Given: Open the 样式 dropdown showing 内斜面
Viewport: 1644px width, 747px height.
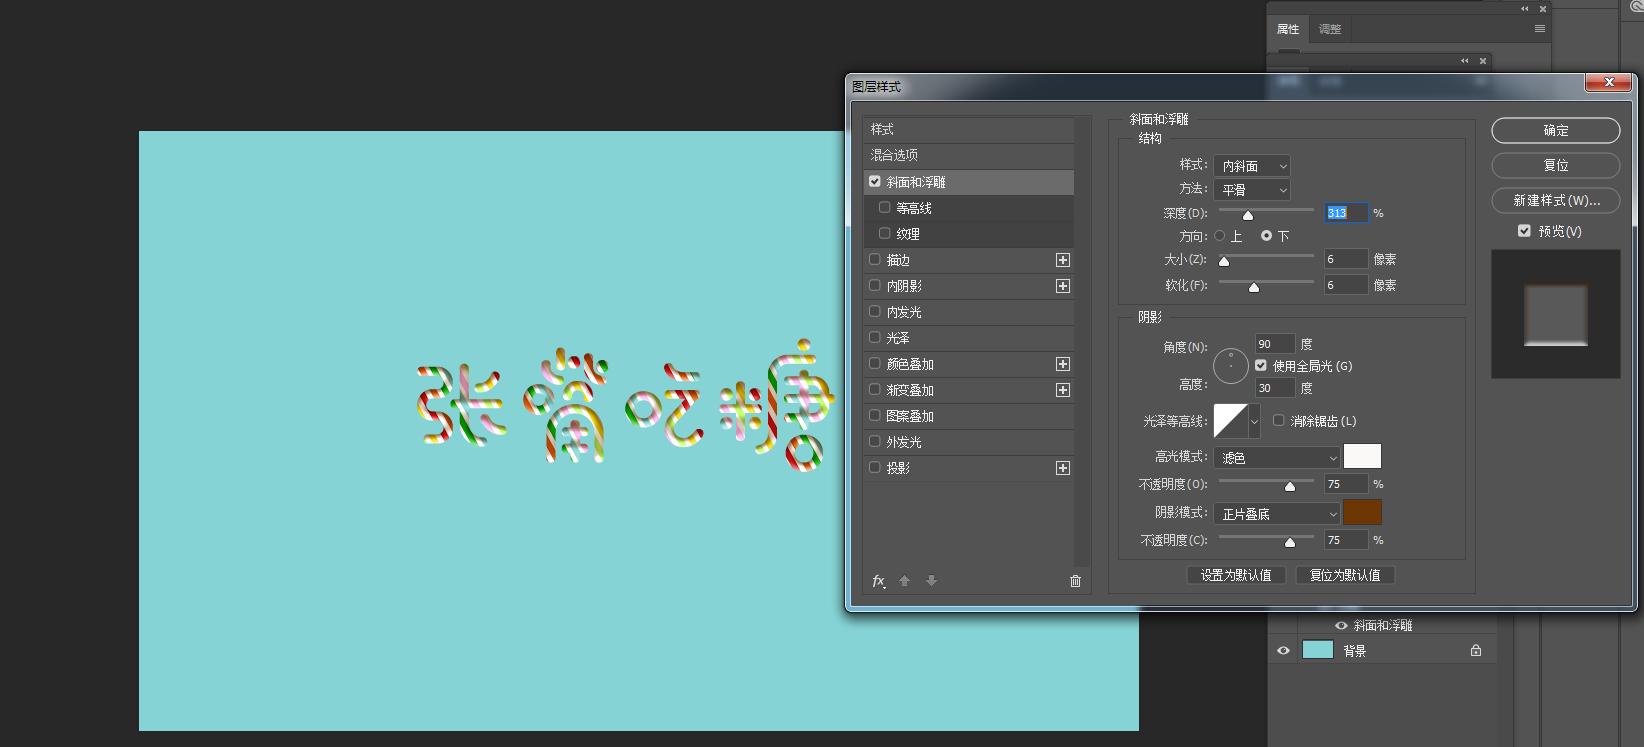Looking at the screenshot, I should [x=1252, y=166].
